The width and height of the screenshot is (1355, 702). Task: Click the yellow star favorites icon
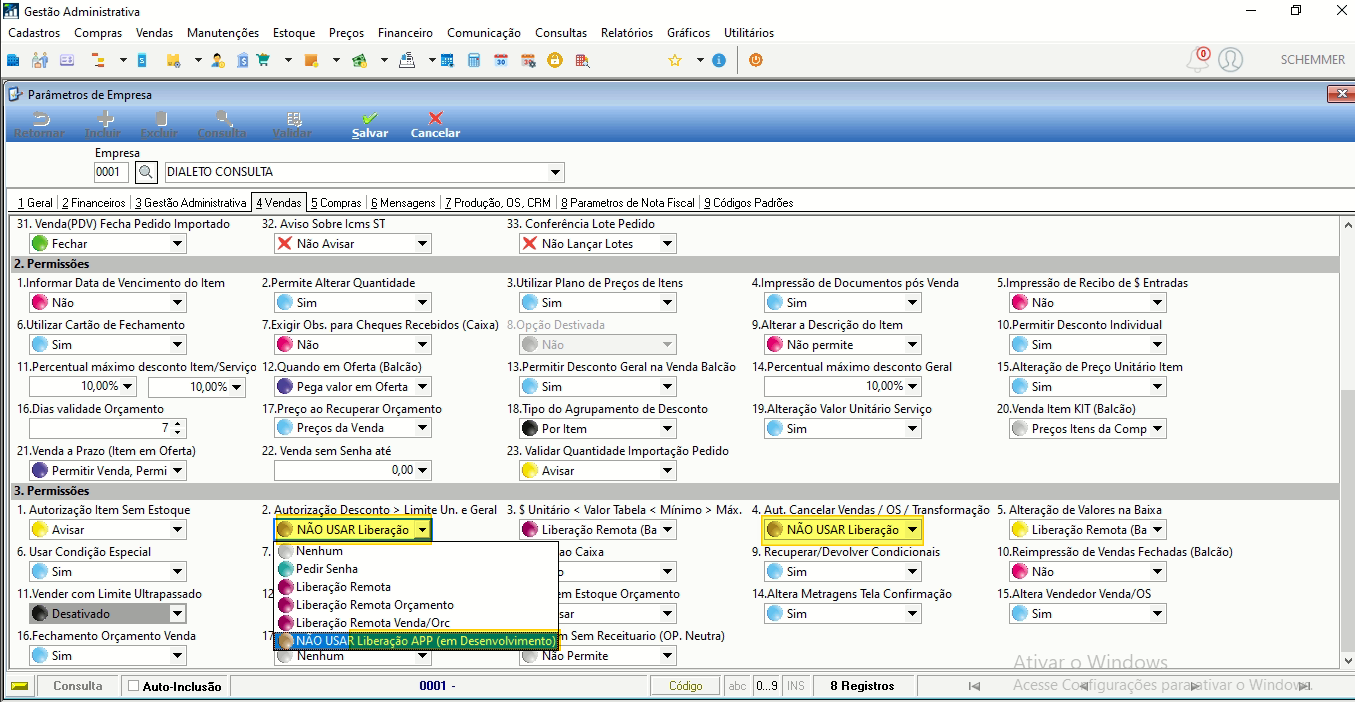(675, 60)
